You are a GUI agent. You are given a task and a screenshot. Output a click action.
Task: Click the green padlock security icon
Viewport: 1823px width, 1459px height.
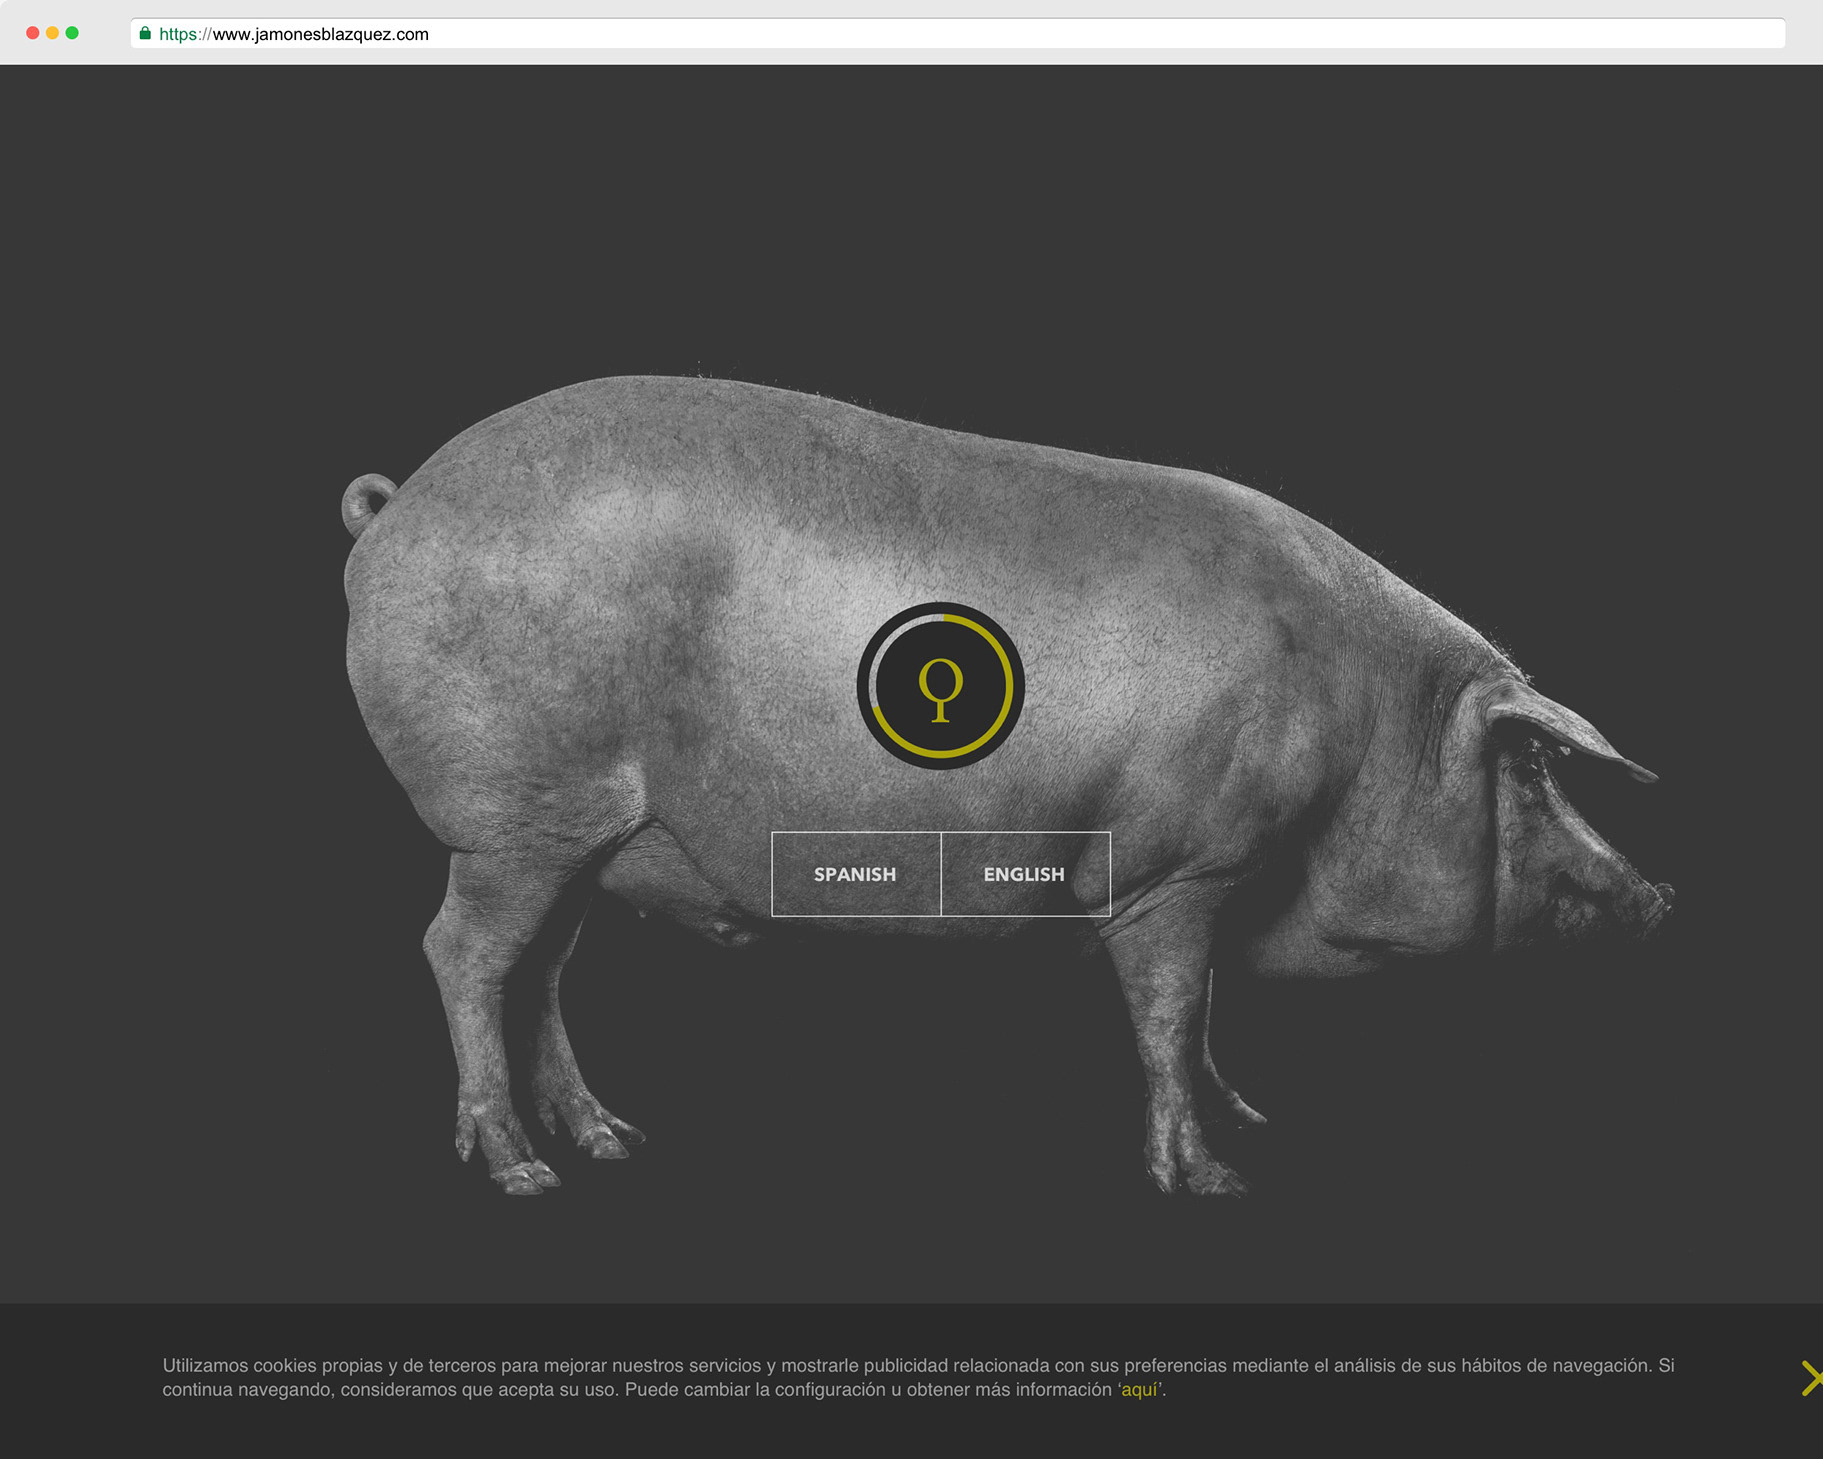145,33
